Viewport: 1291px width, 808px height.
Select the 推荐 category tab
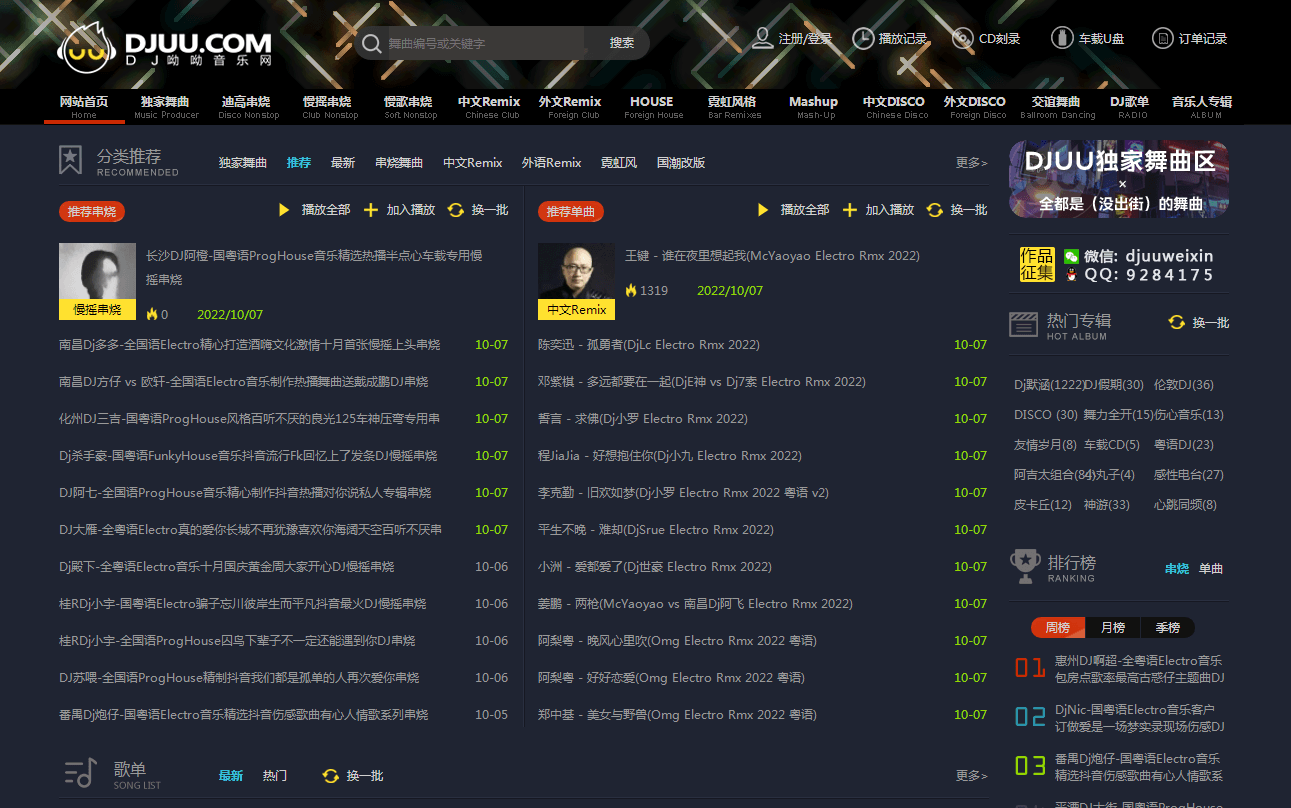click(299, 163)
